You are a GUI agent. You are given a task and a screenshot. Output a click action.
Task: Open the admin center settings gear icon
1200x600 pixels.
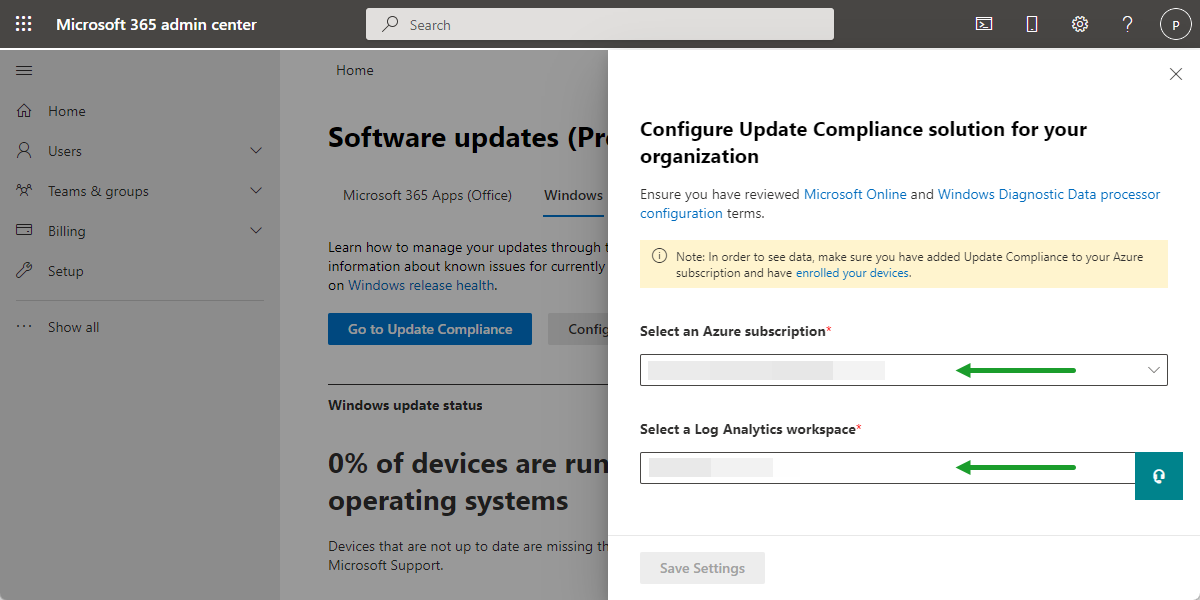[x=1079, y=23]
